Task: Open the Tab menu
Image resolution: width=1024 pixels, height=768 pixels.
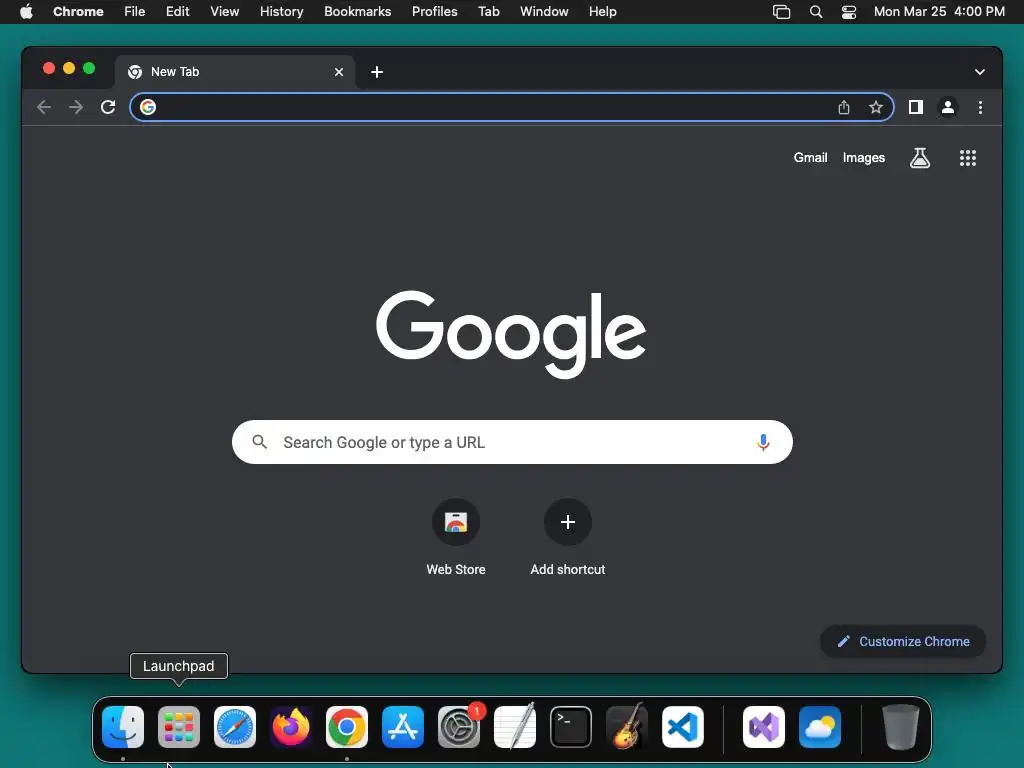Action: (488, 12)
